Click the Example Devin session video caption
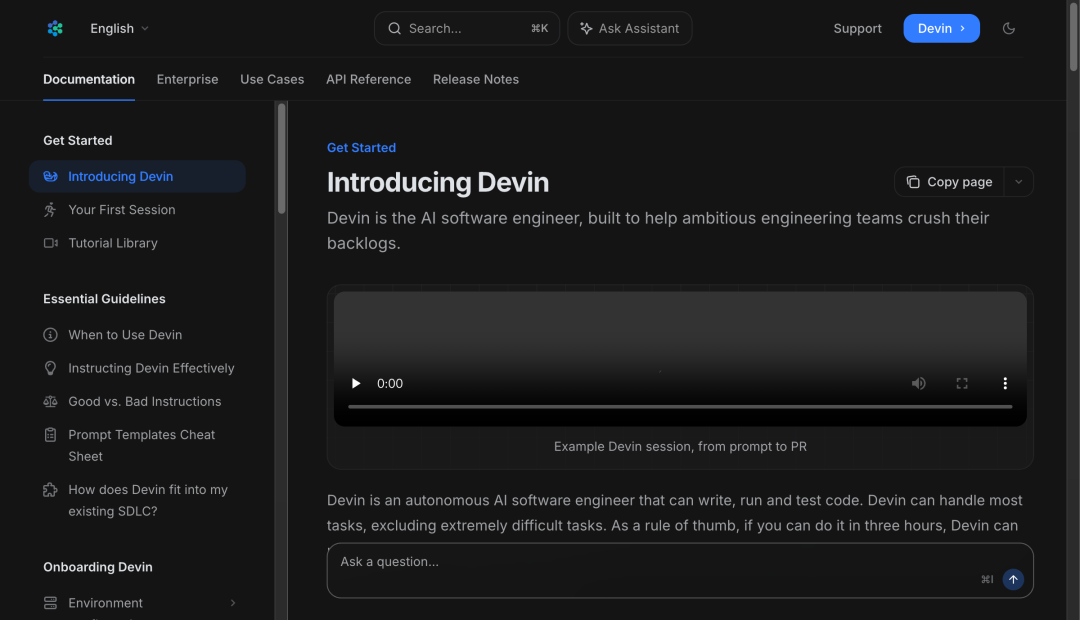 point(681,446)
